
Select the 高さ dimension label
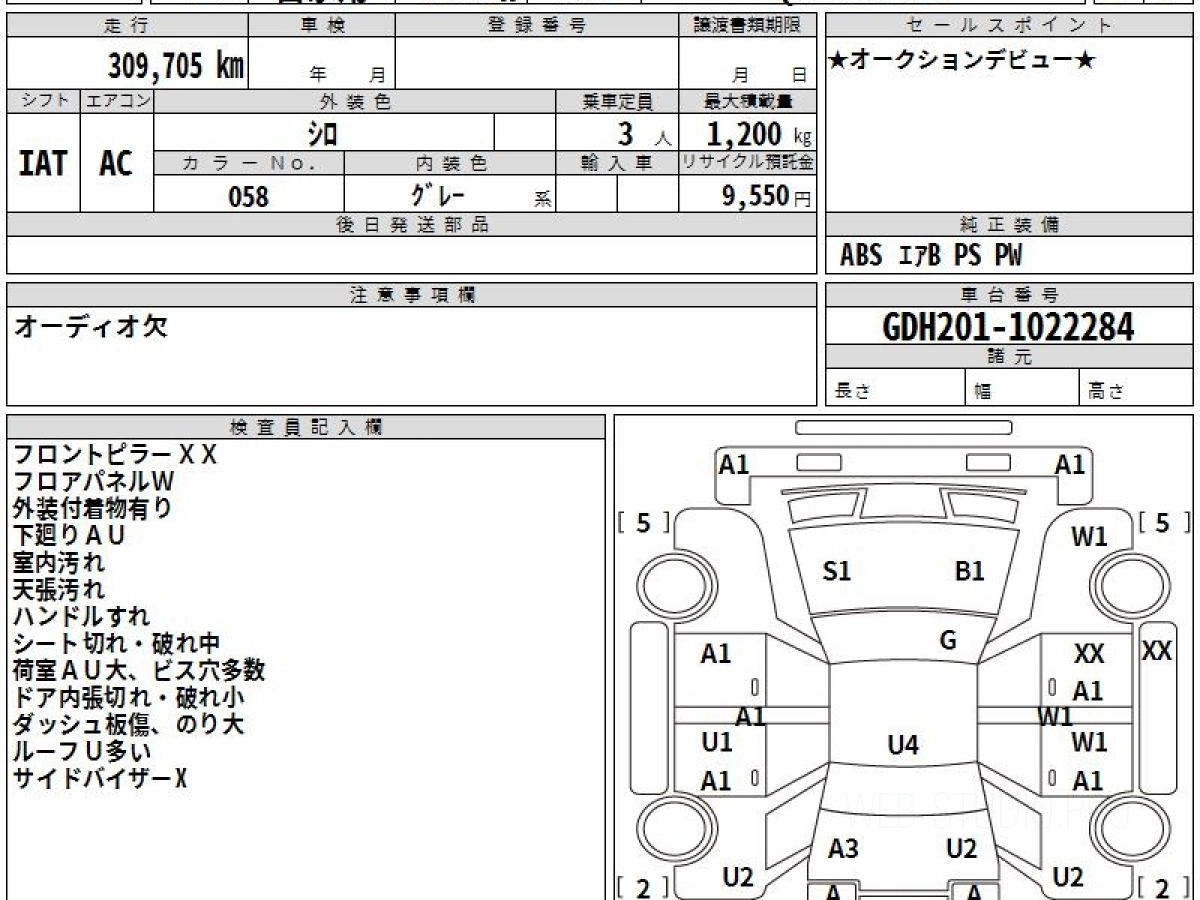click(x=1106, y=392)
